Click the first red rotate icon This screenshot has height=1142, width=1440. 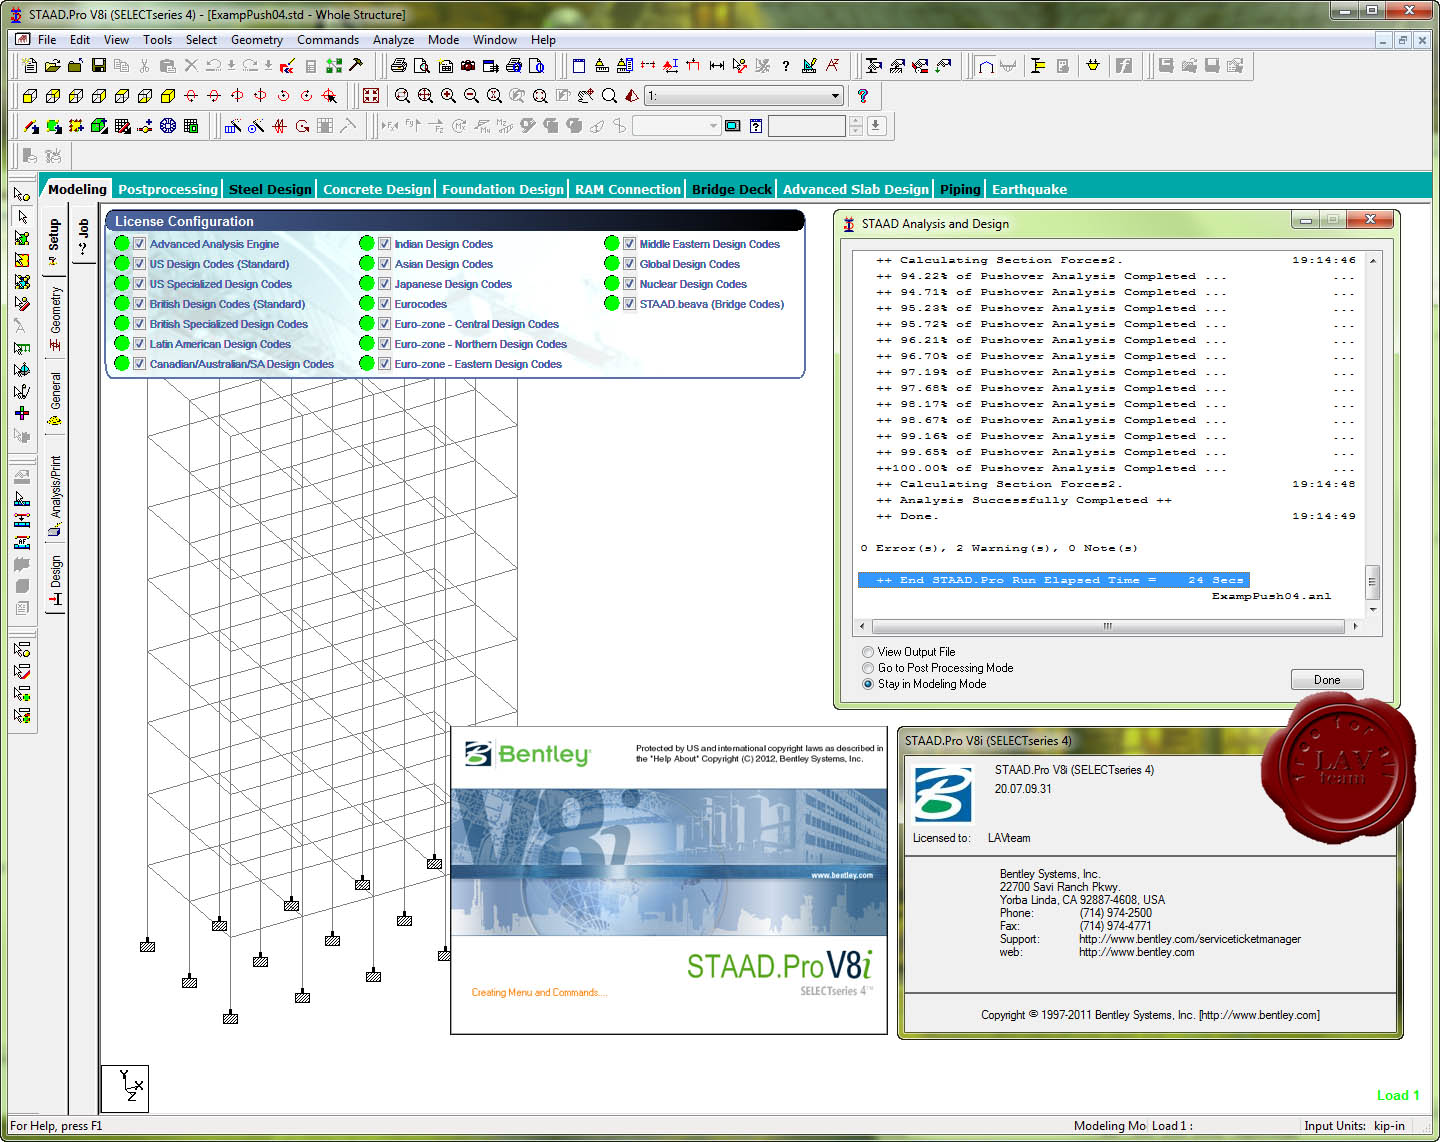click(191, 96)
